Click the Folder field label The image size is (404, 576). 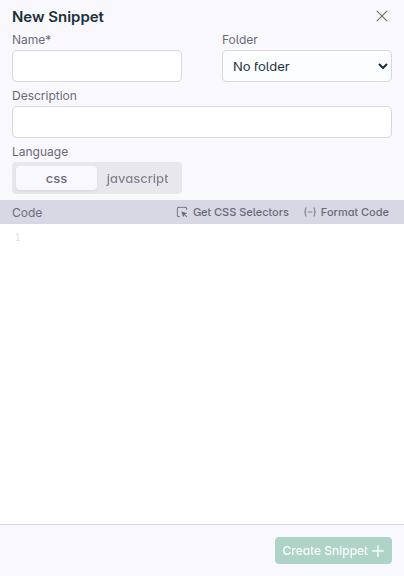(240, 40)
